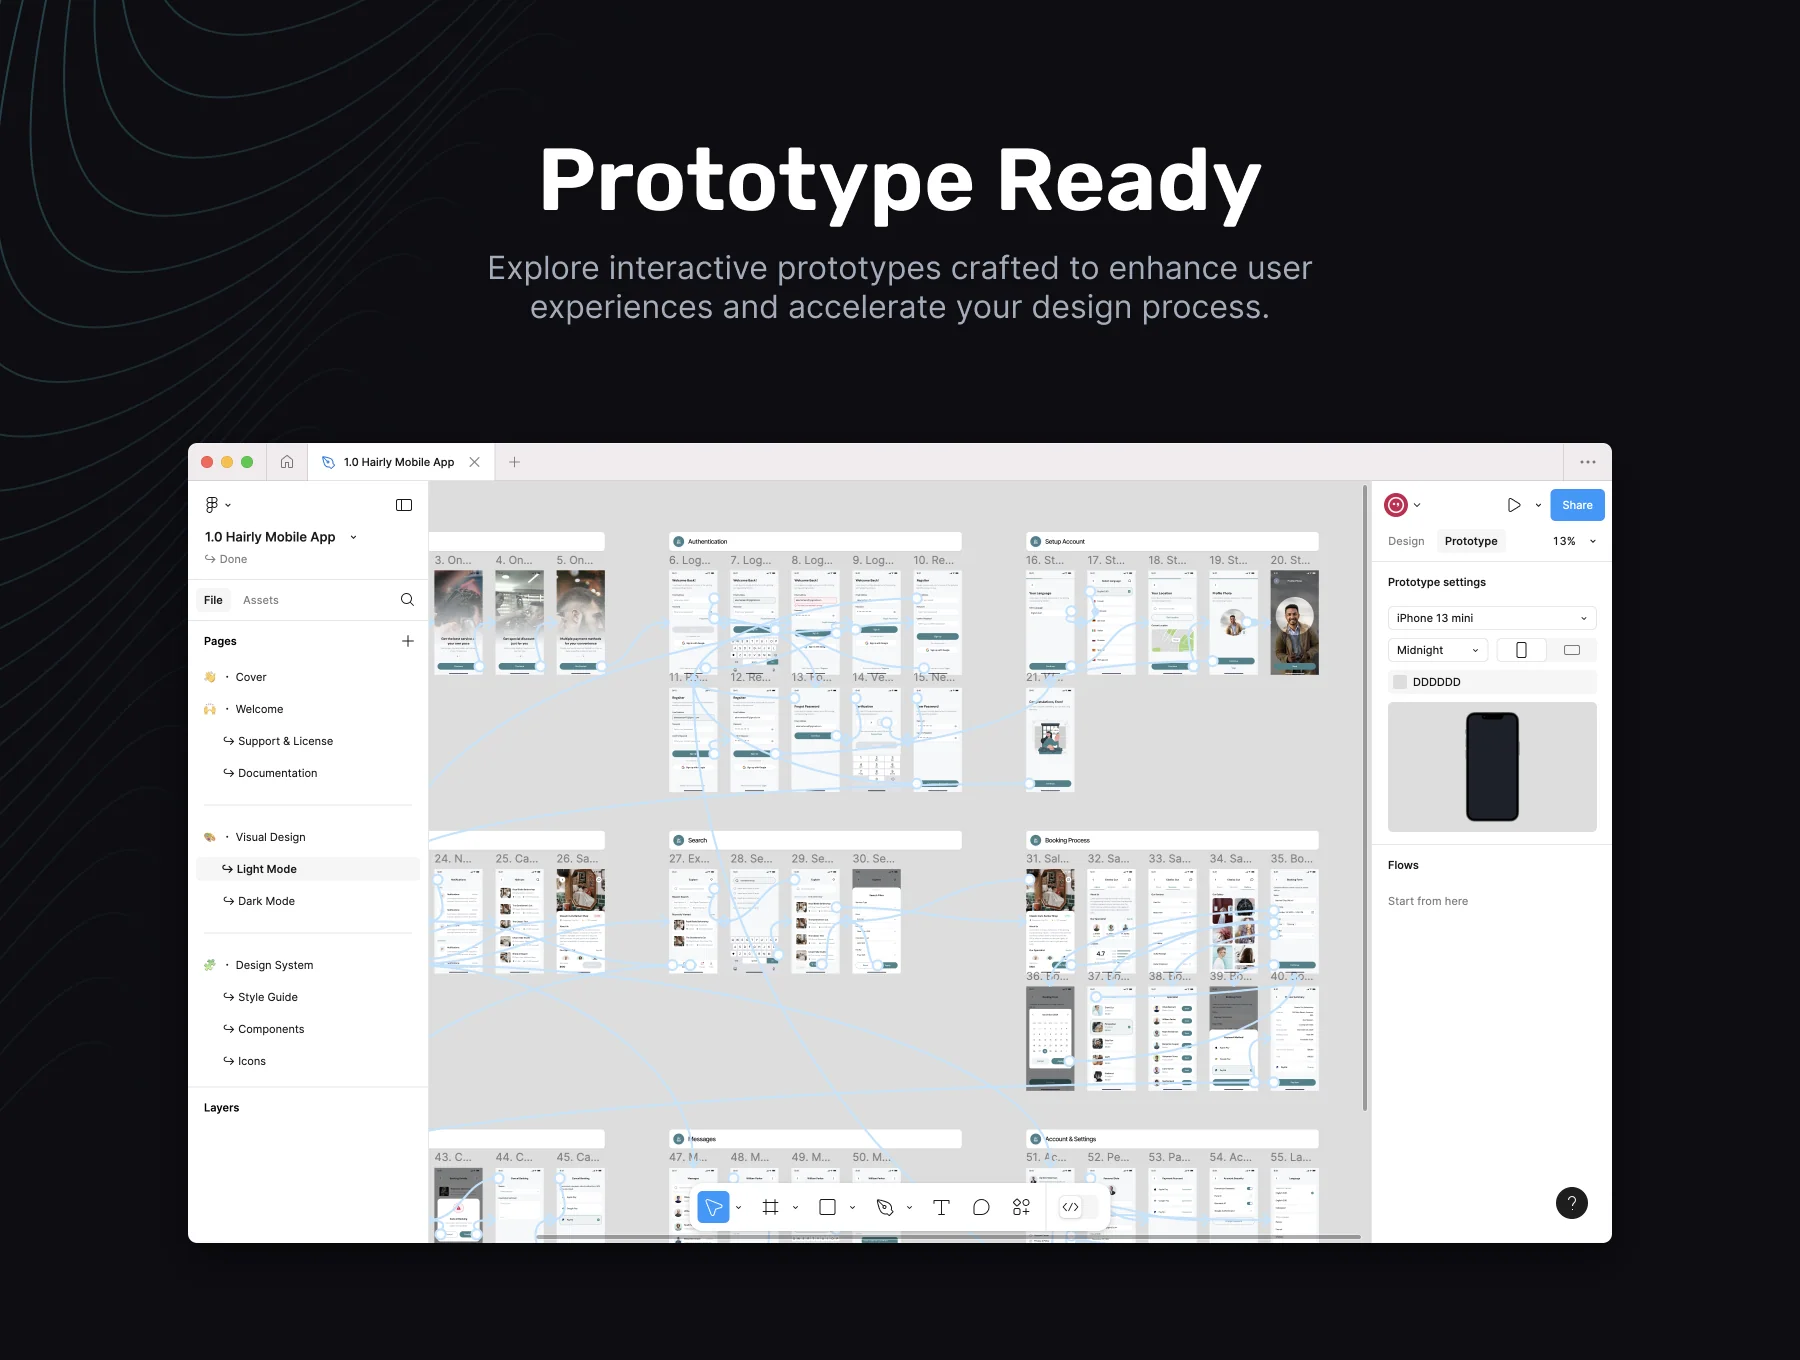Select the Light Mode page
Screen dimensions: 1800x1360
pos(308,869)
